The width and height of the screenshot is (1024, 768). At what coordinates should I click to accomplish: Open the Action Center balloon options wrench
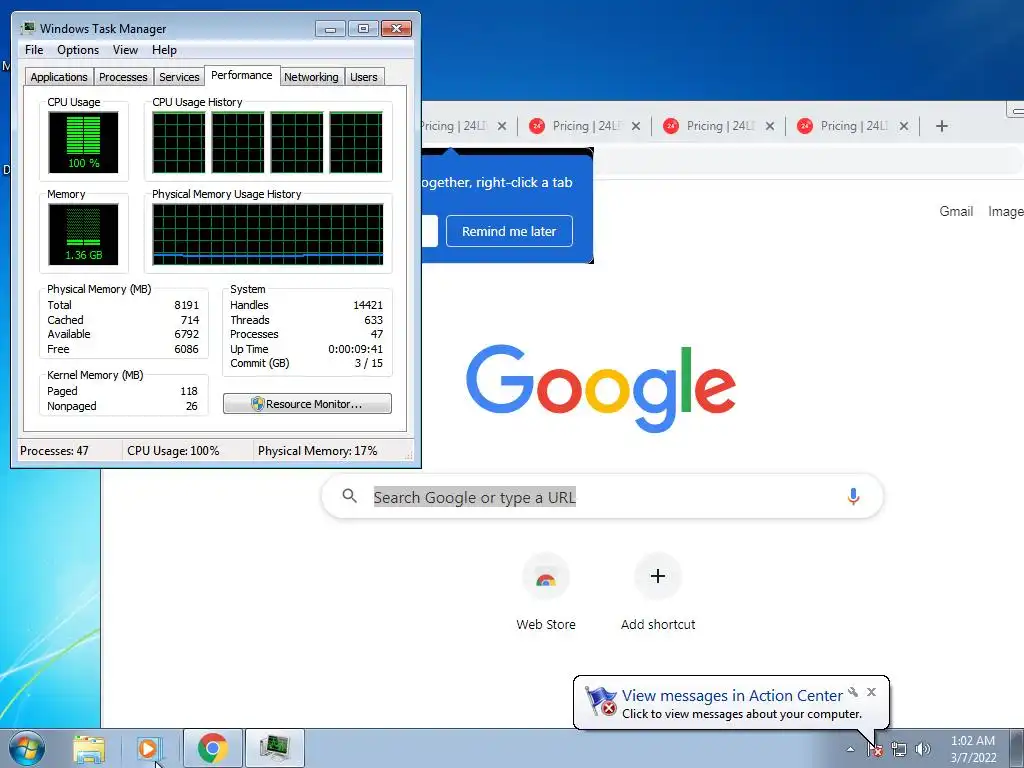(x=853, y=692)
